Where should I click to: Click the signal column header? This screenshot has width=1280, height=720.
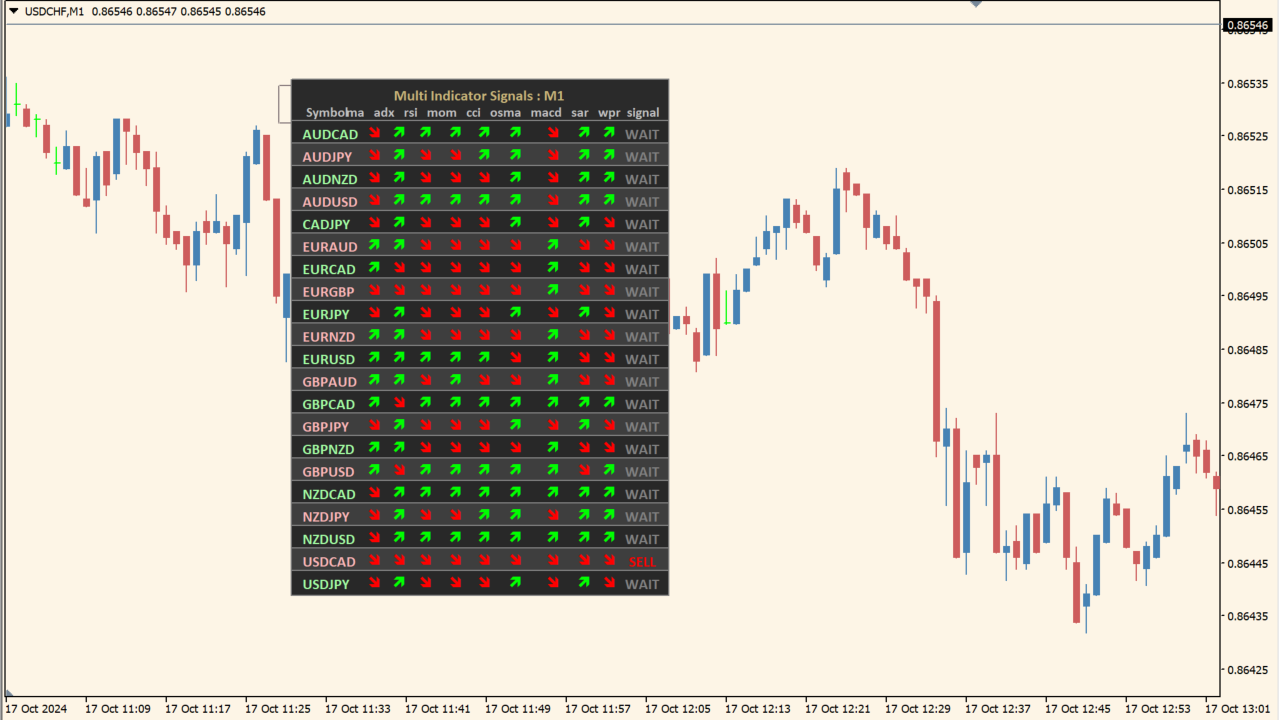pyautogui.click(x=643, y=113)
